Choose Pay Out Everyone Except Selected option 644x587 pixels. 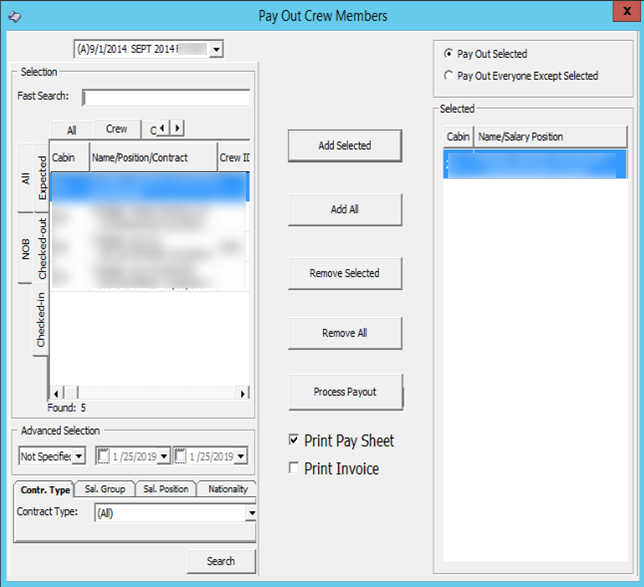(448, 76)
